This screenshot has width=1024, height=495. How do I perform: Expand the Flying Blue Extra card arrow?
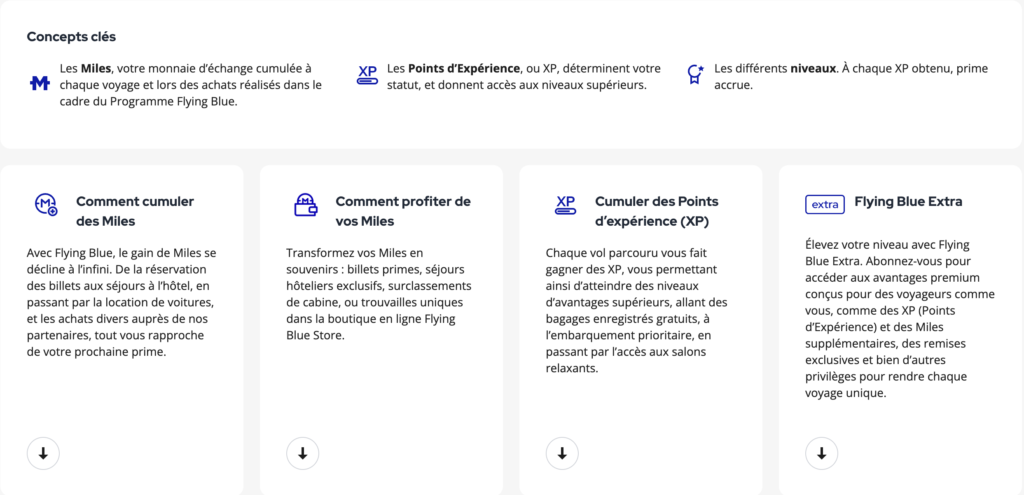click(x=822, y=453)
